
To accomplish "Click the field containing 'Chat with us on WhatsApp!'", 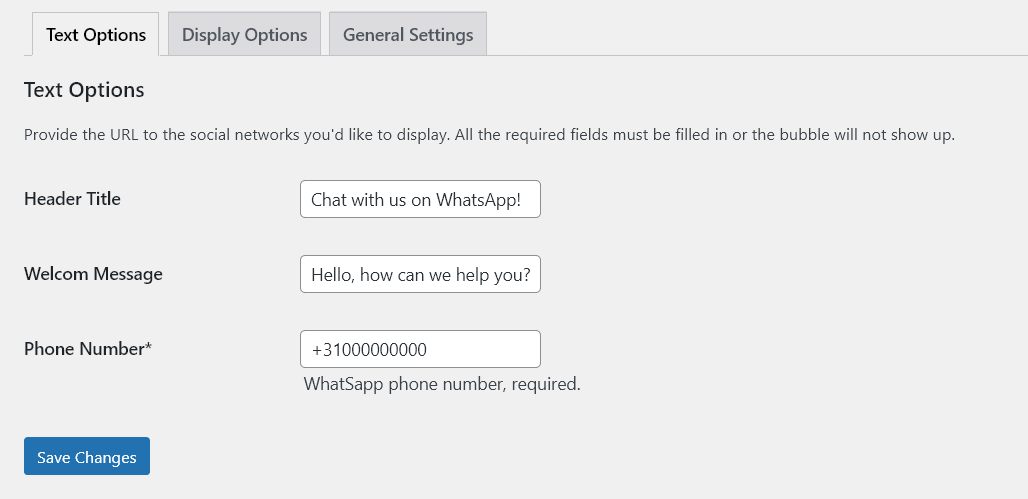I will pyautogui.click(x=420, y=199).
